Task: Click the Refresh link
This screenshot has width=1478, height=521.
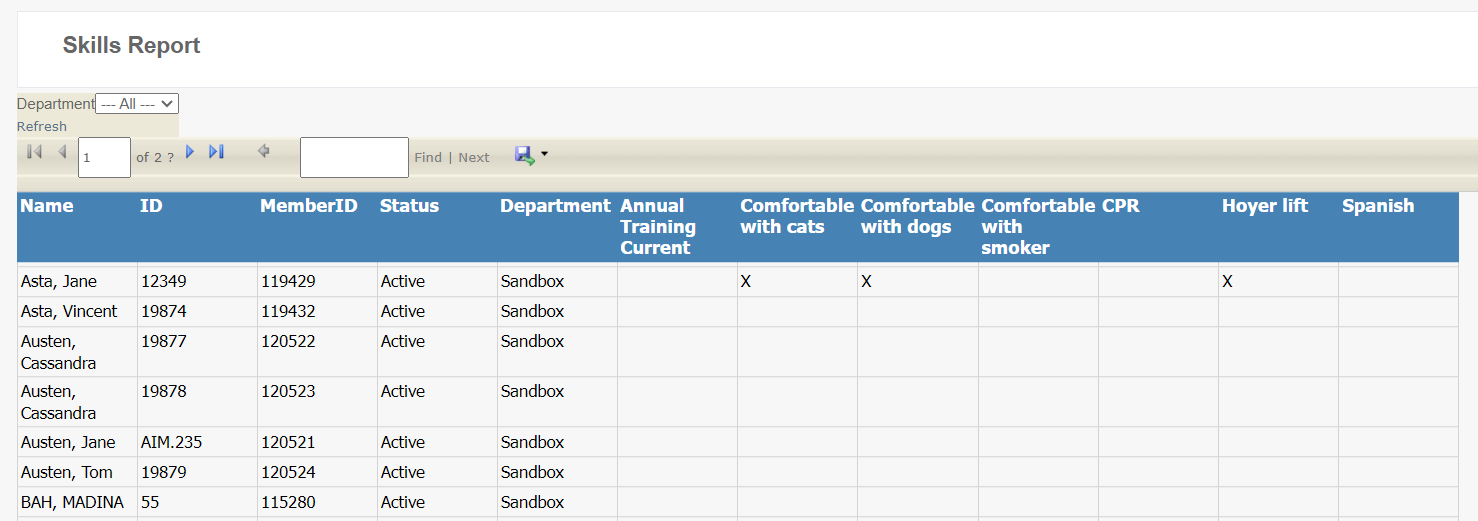Action: coord(42,126)
